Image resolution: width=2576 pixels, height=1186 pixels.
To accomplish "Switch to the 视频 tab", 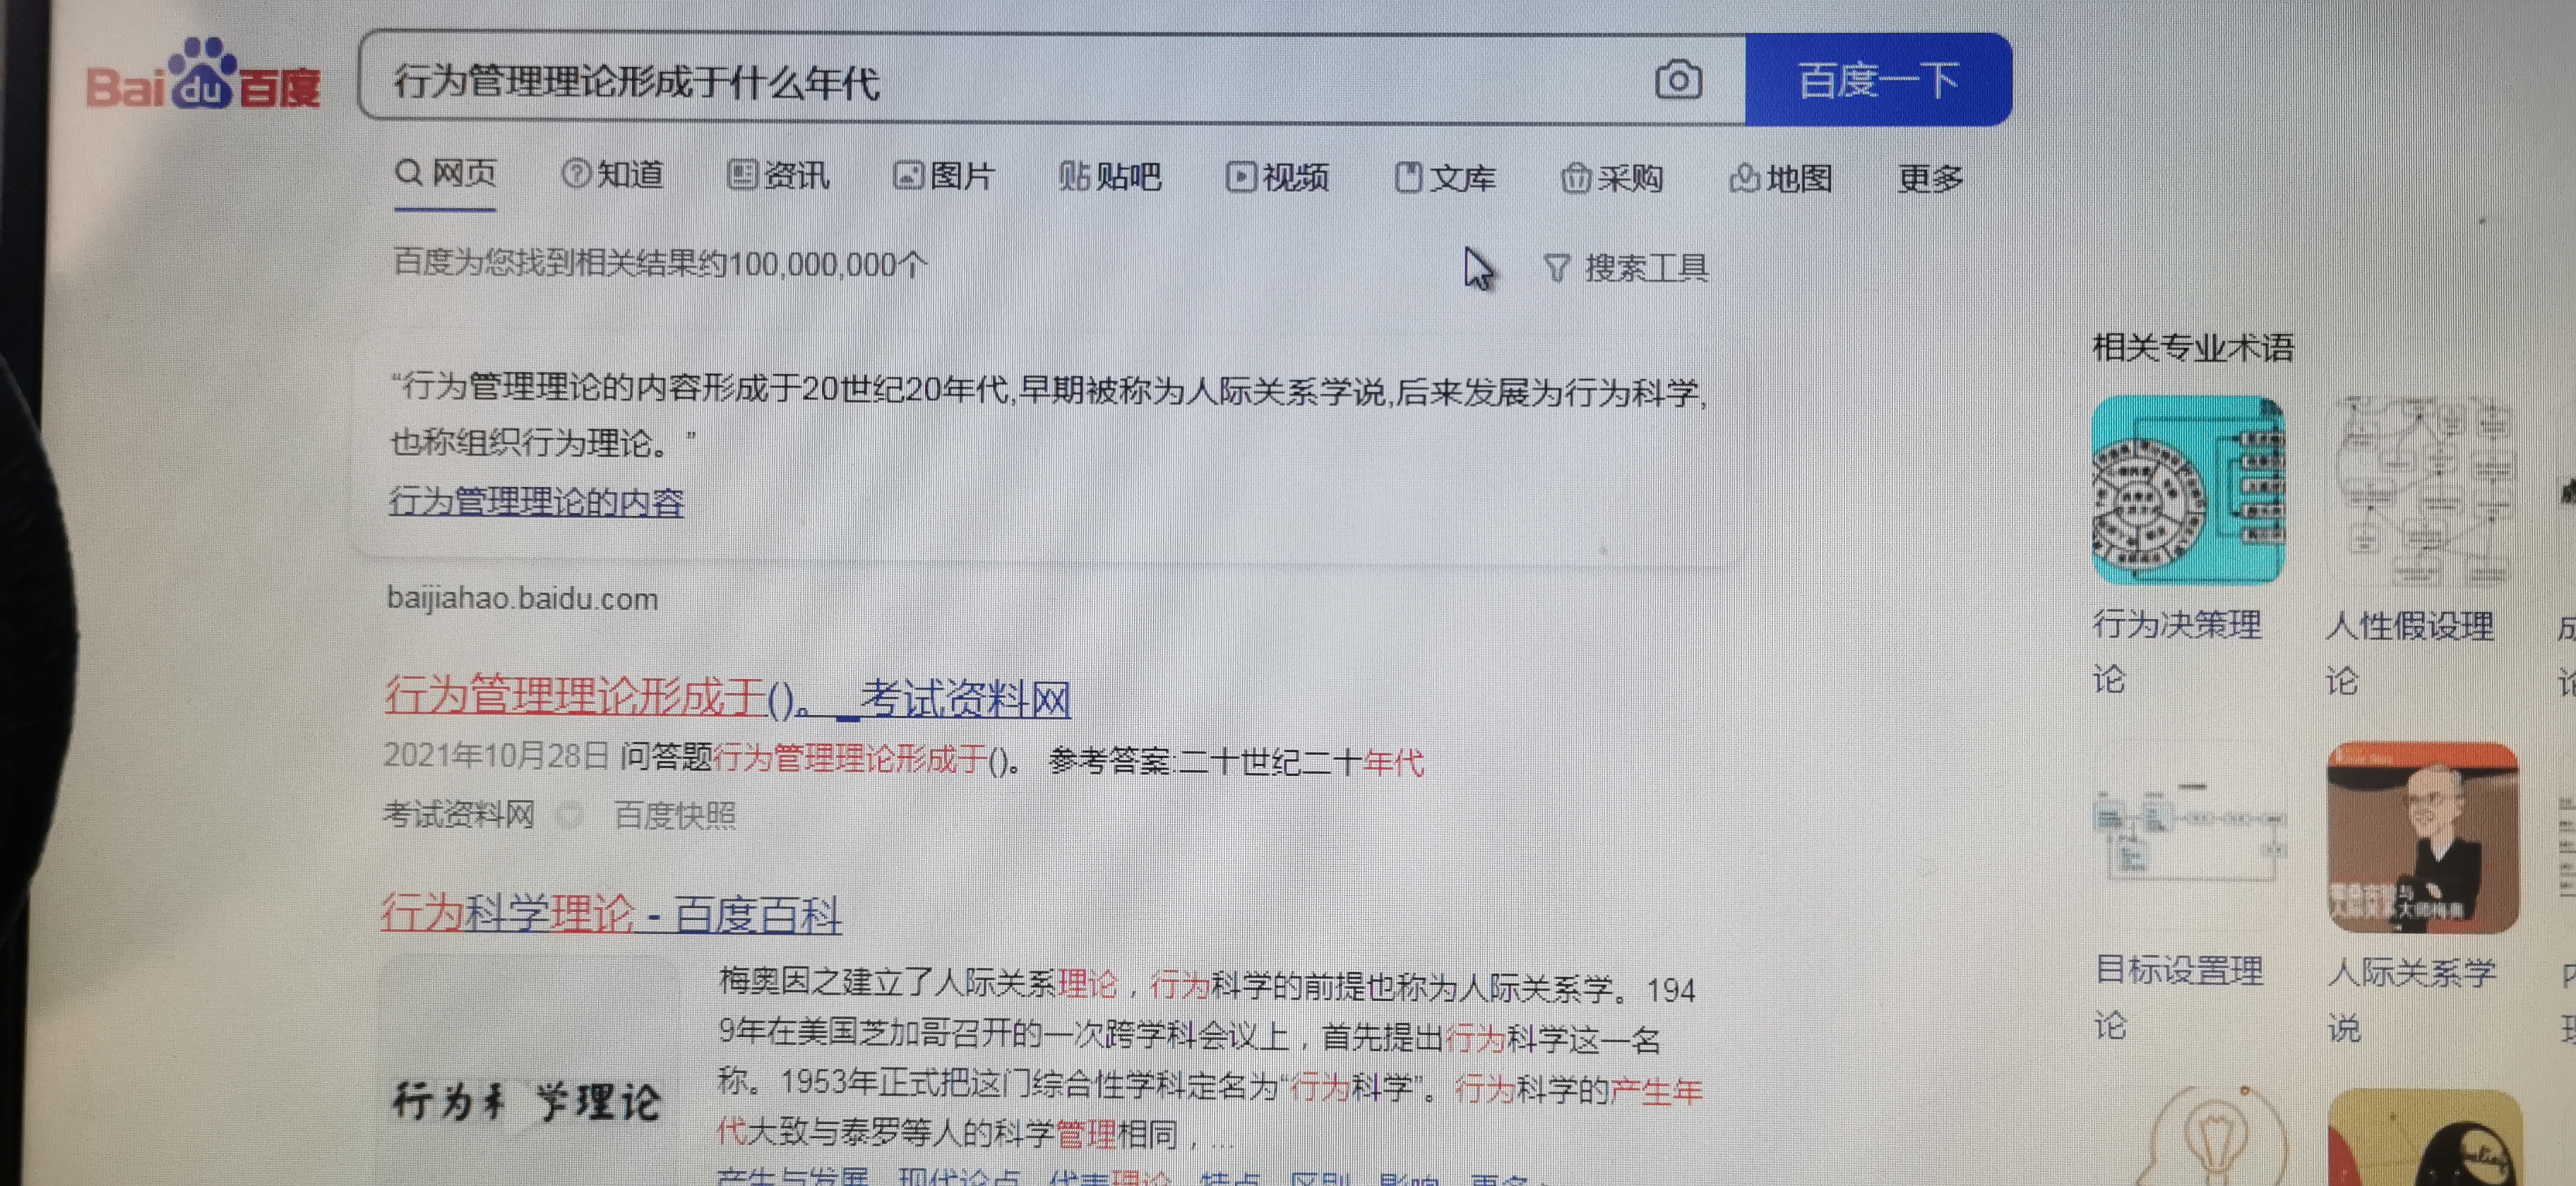I will click(x=1277, y=178).
